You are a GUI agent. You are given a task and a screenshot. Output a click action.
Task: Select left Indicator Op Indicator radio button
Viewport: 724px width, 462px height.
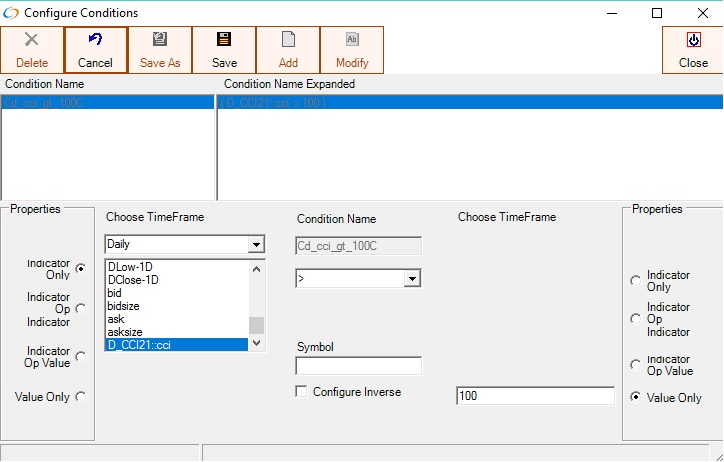click(x=81, y=309)
